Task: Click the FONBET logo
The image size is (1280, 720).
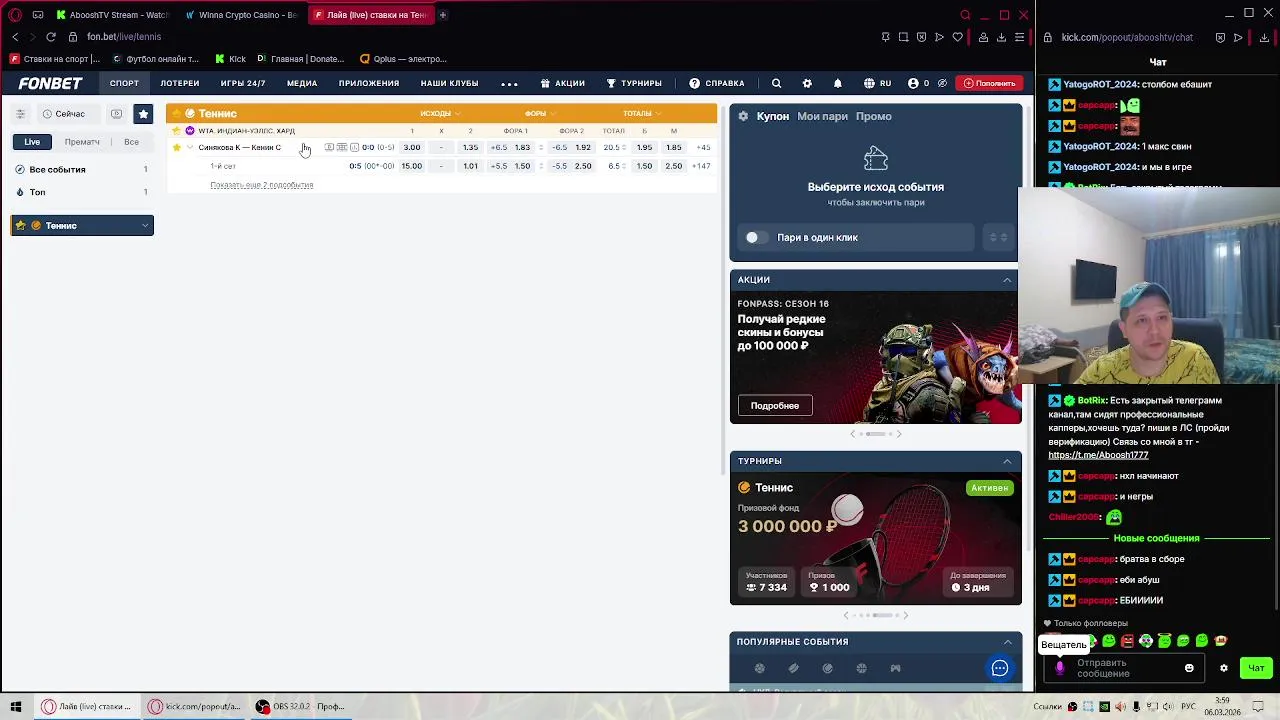Action: pyautogui.click(x=50, y=83)
